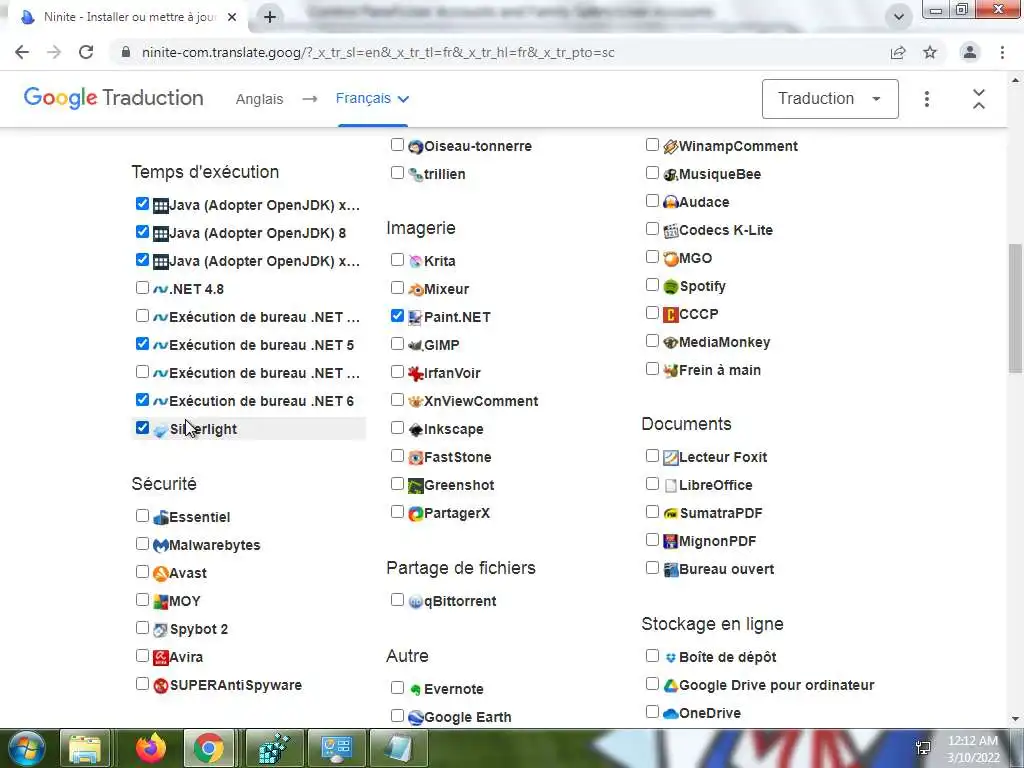Click the page vertical scrollbar thumb
Screen dimensions: 1024x768
pyautogui.click(x=1015, y=308)
